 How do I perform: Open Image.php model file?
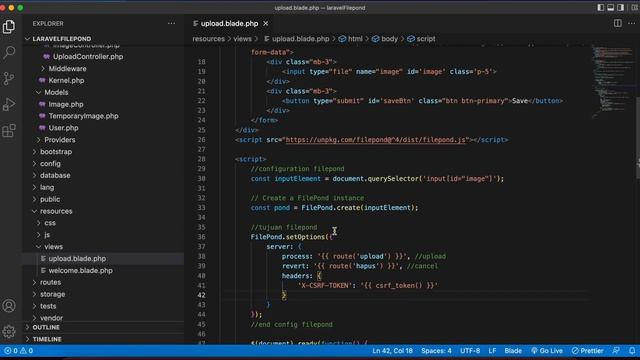[x=66, y=104]
